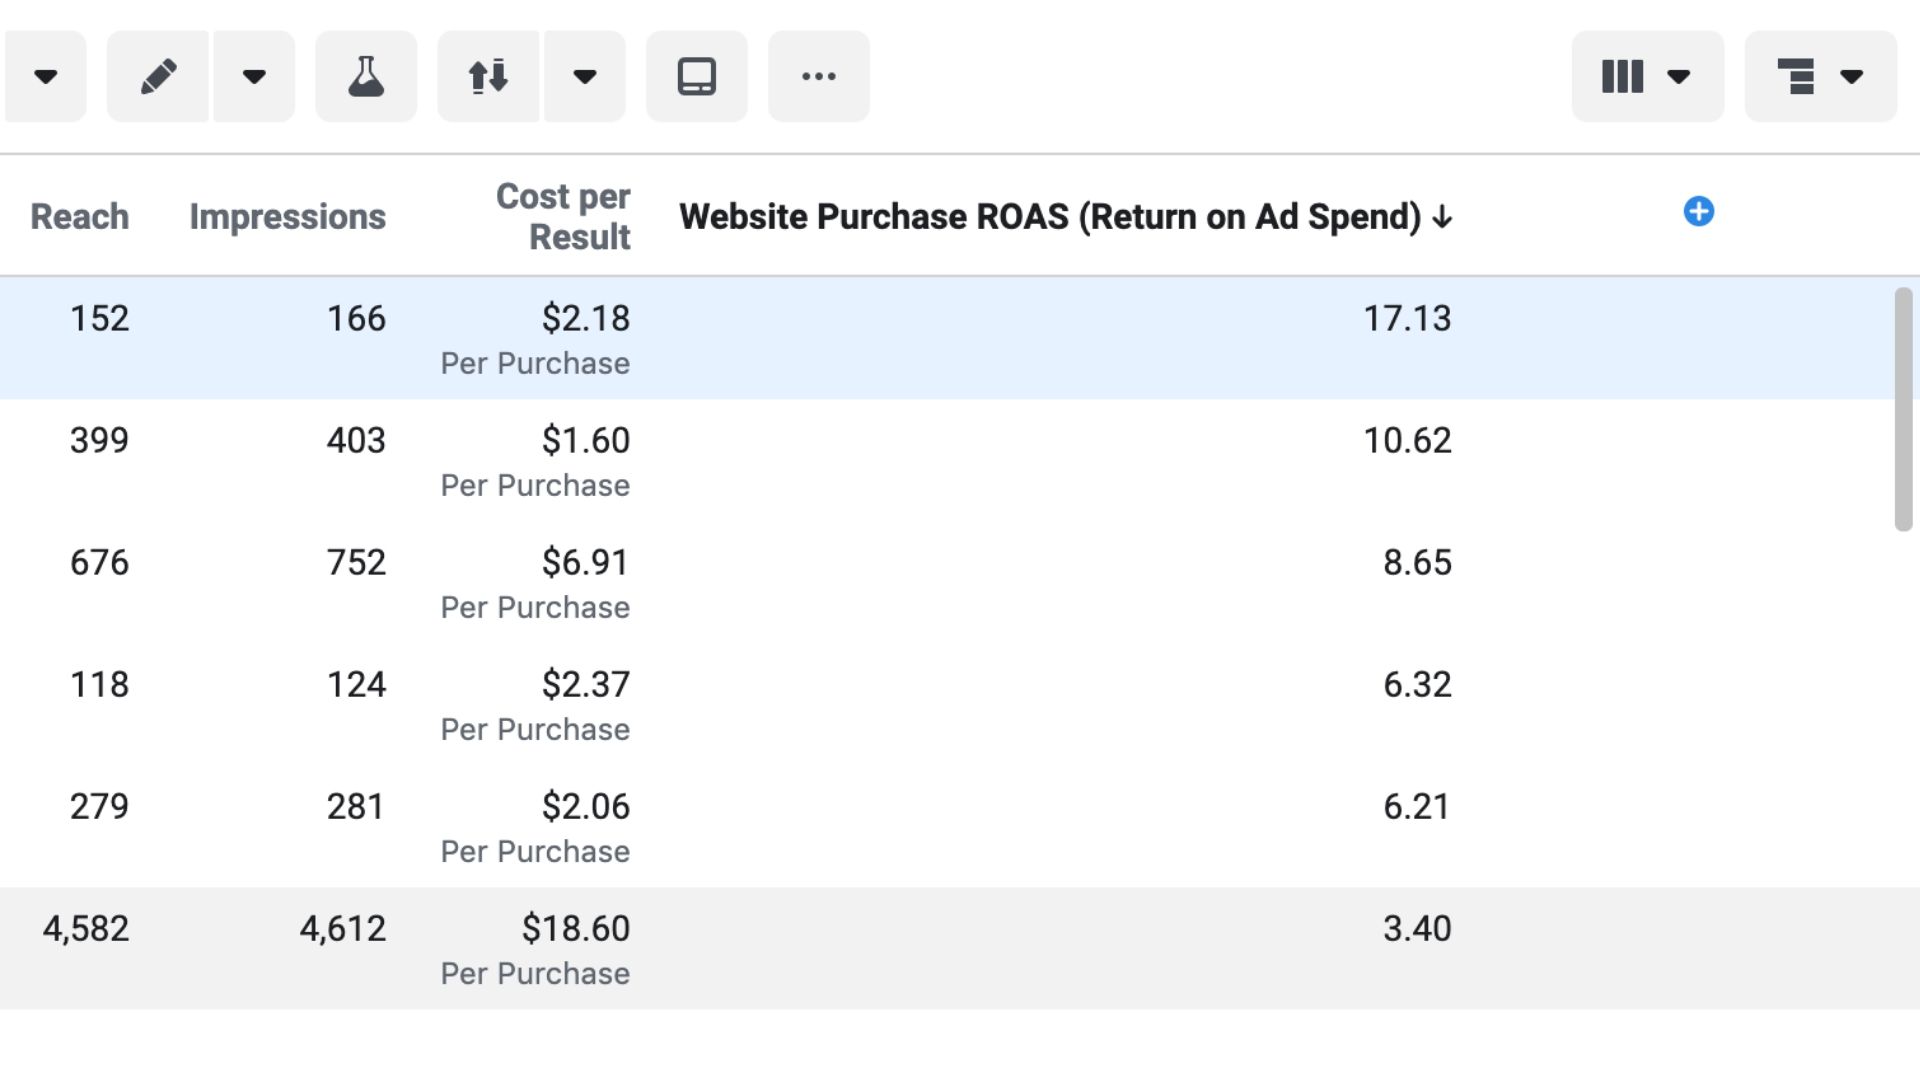This screenshot has height=1080, width=1920.
Task: Open the A/B Test flask icon
Action: [x=366, y=75]
